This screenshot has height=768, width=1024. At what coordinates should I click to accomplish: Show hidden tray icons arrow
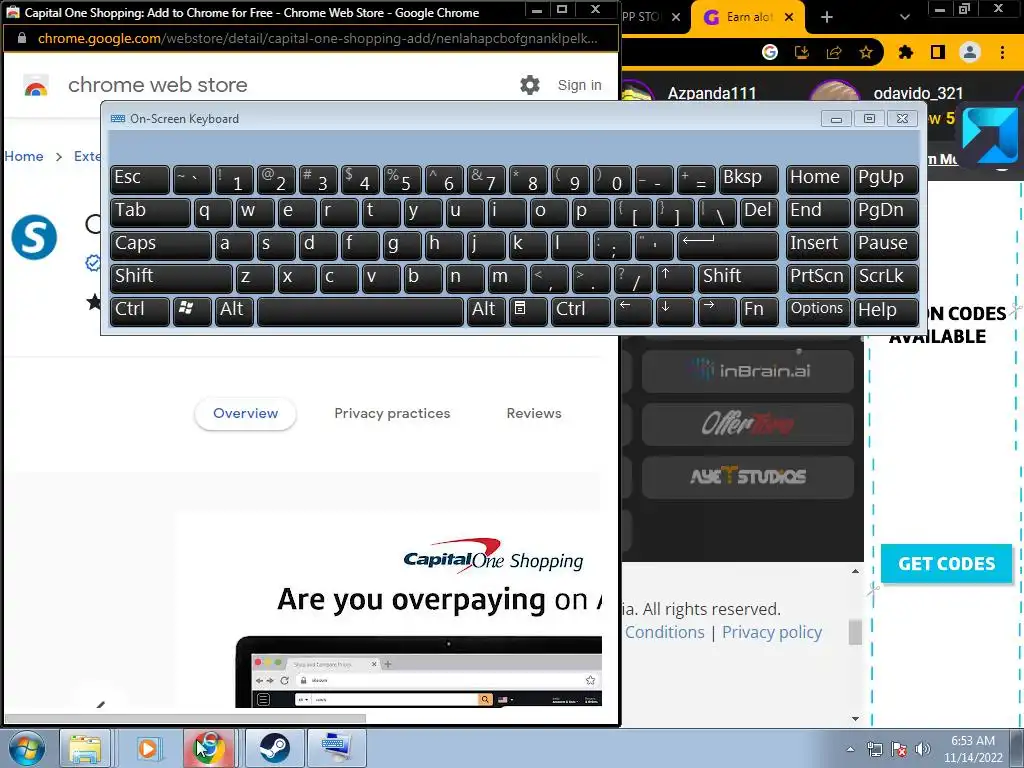(x=850, y=750)
